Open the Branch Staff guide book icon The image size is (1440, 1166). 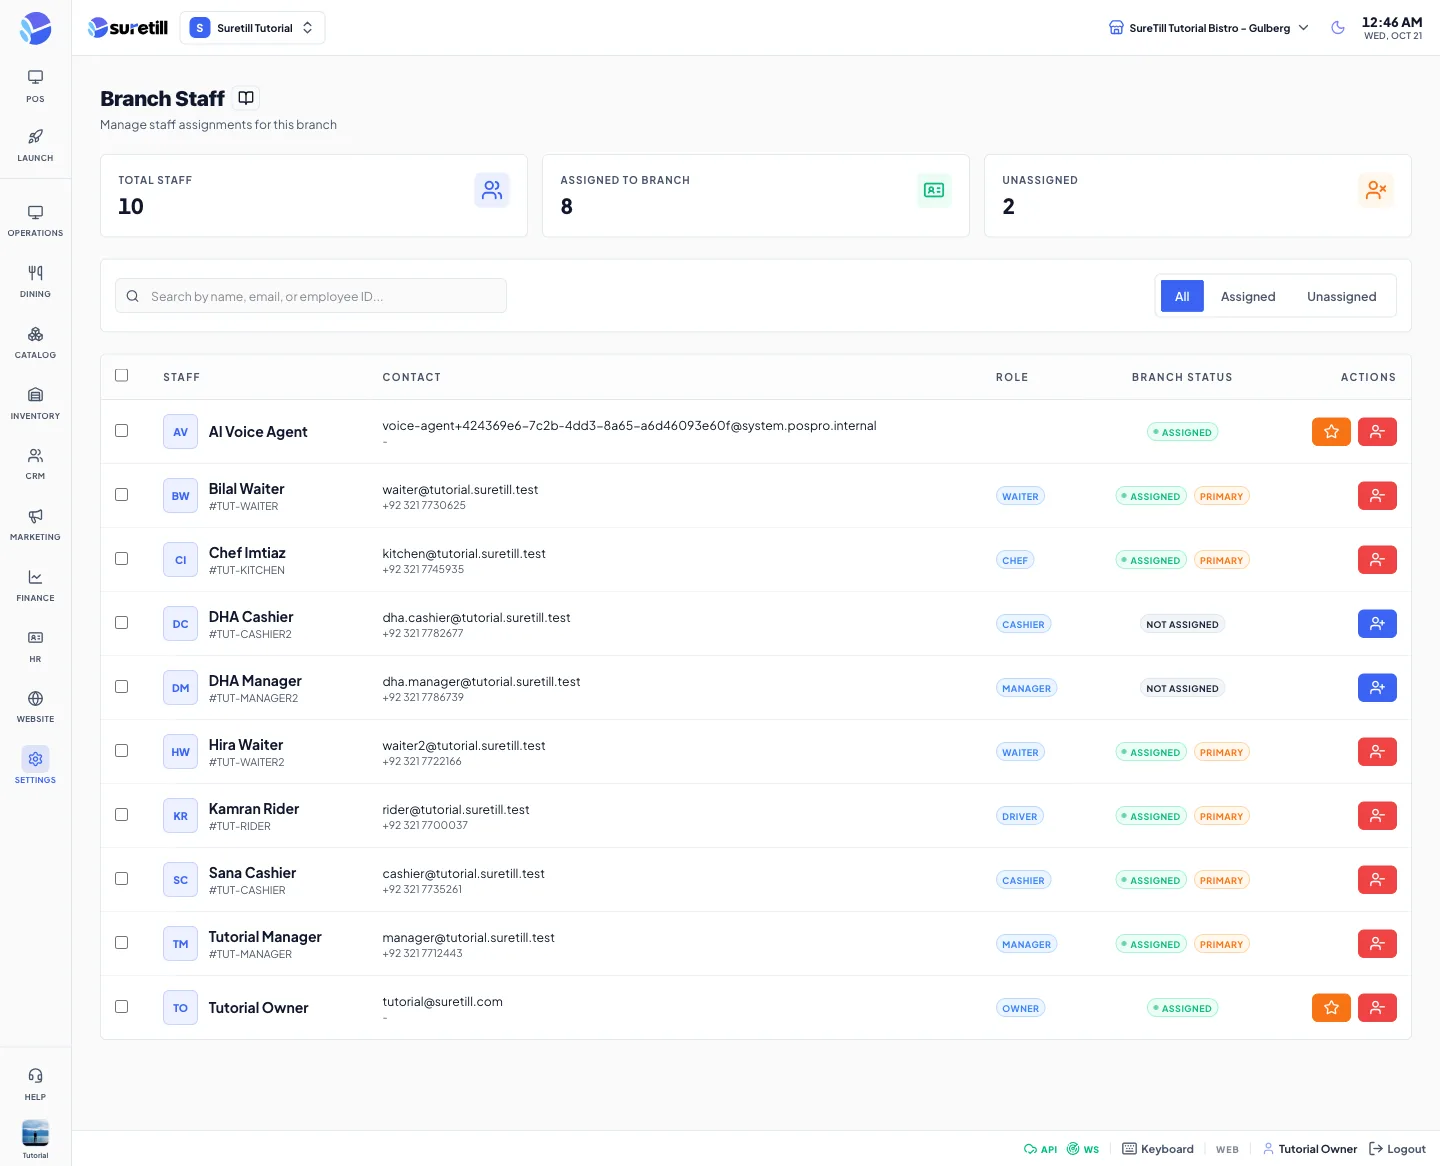[246, 98]
